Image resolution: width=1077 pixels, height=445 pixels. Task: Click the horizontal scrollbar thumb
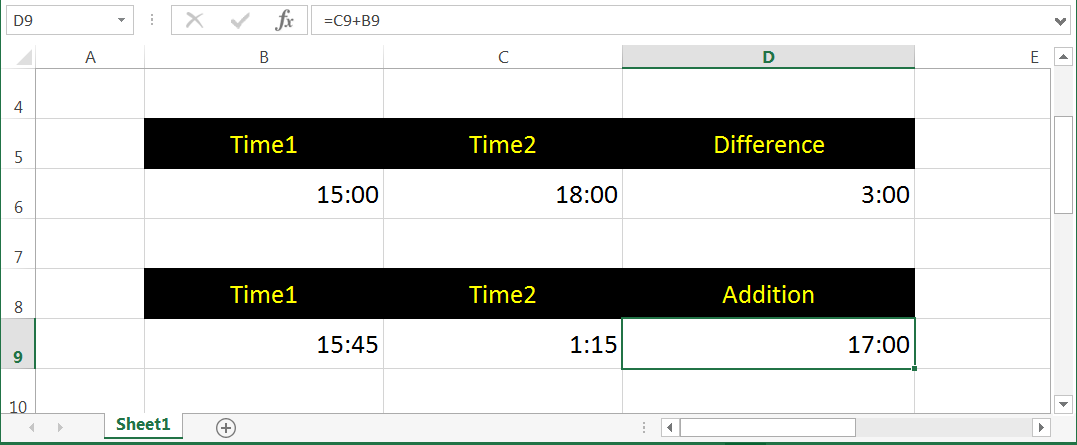(767, 427)
